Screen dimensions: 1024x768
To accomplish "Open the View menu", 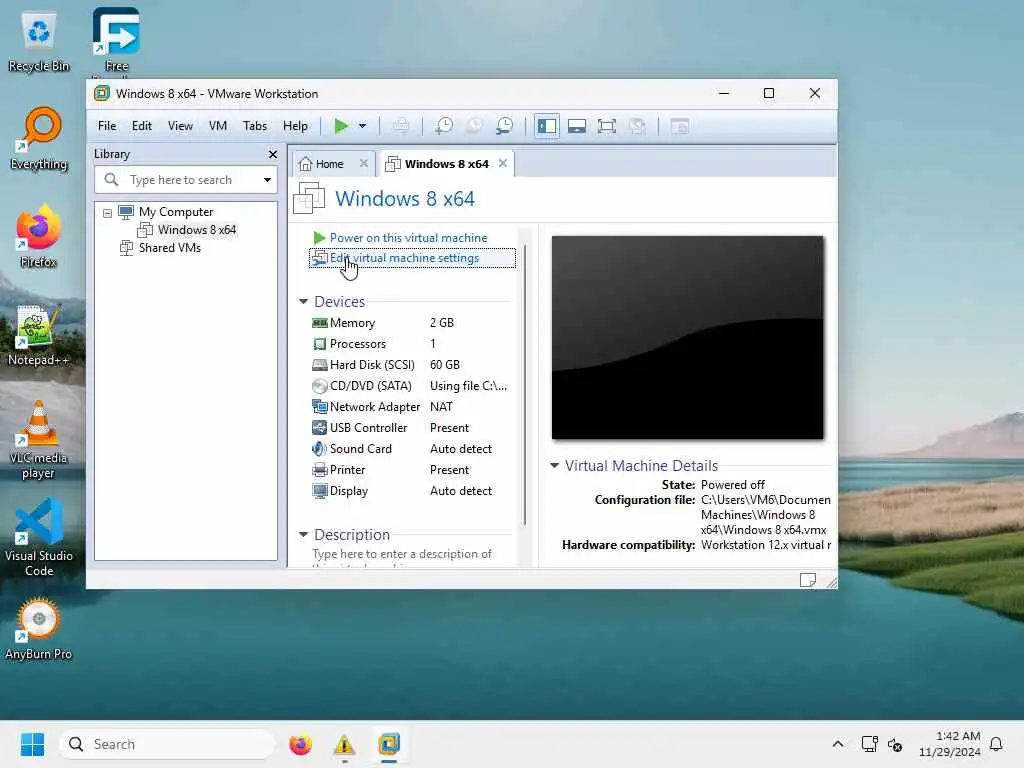I will point(180,126).
